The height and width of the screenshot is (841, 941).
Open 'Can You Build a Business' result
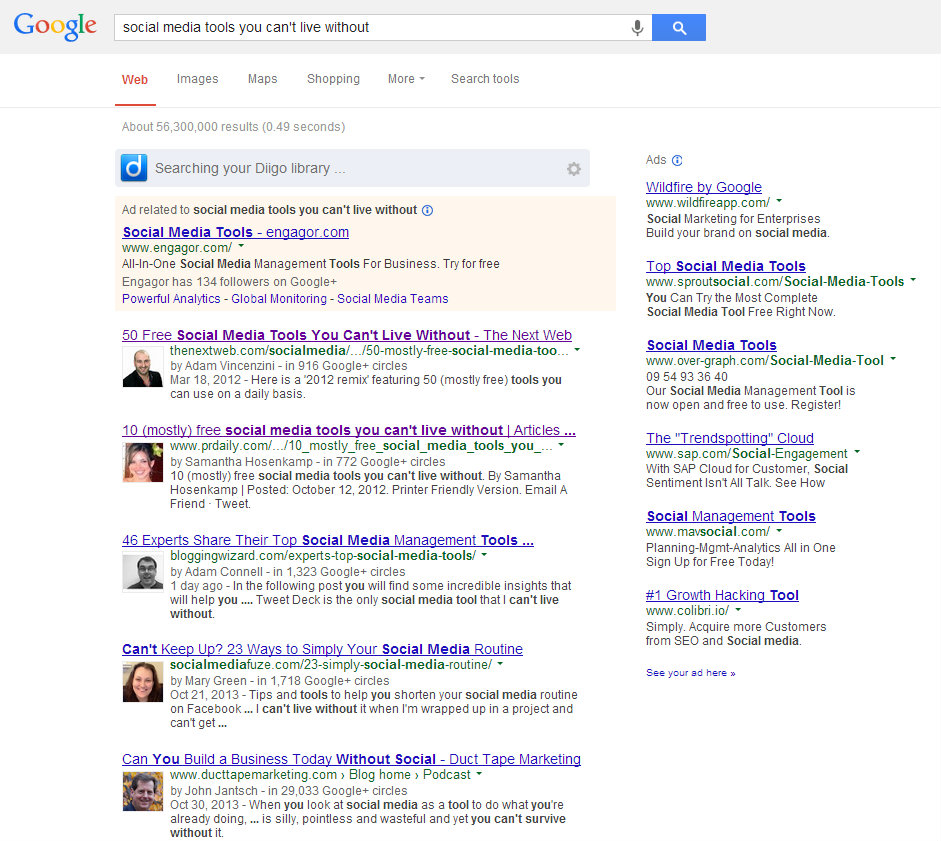(x=351, y=759)
